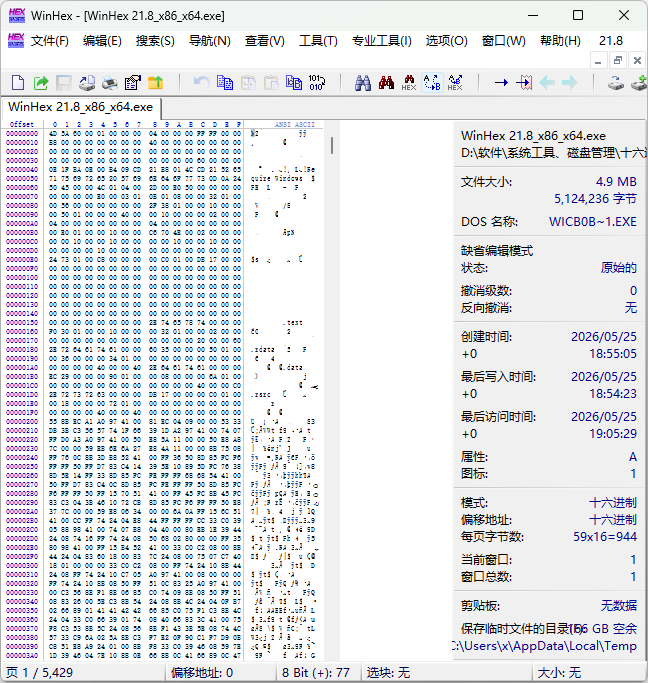Viewport: 648px width, 683px height.
Task: Click offset row 000003A0
Action: coord(22,655)
